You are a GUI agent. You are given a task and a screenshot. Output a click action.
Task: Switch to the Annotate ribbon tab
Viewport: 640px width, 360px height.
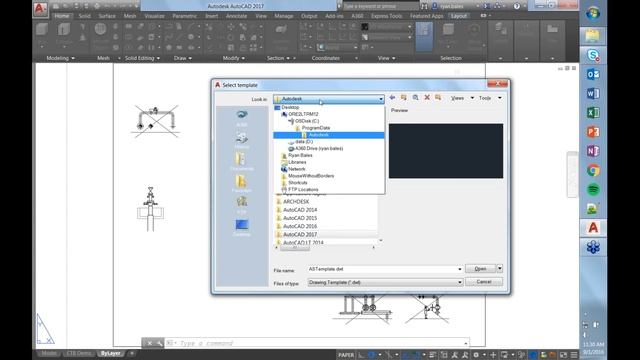pyautogui.click(x=236, y=16)
